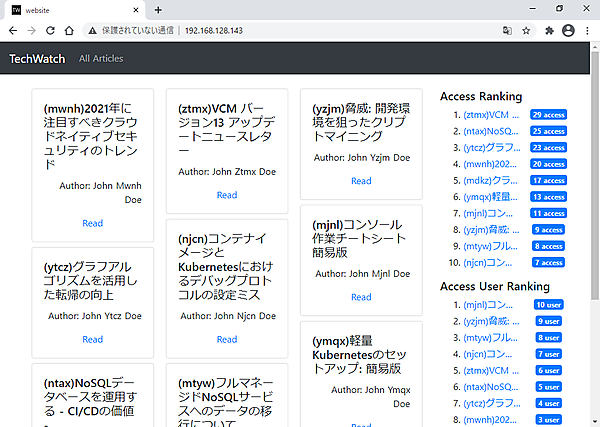Viewport: 600px width, 427px height.
Task: Read the (mwnh) cloud native security article
Action: tap(93, 223)
